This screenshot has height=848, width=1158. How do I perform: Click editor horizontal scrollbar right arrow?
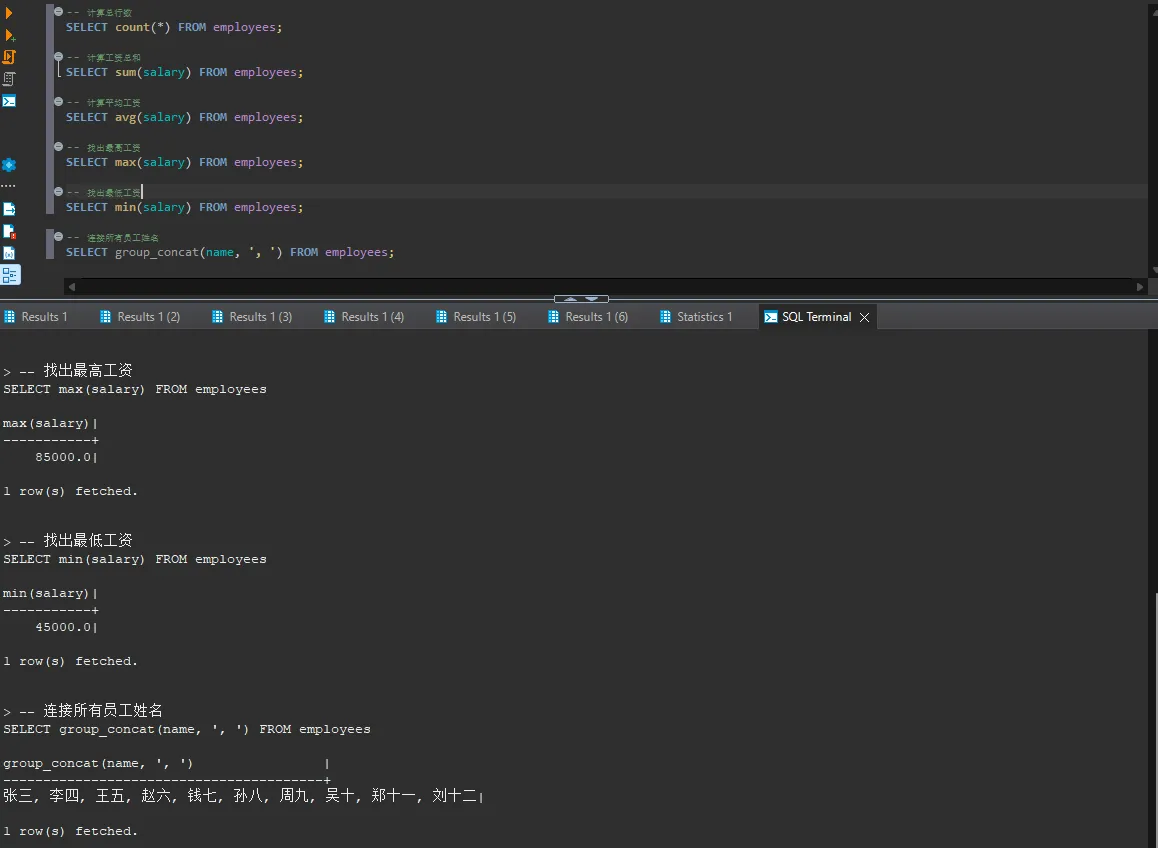click(1140, 287)
